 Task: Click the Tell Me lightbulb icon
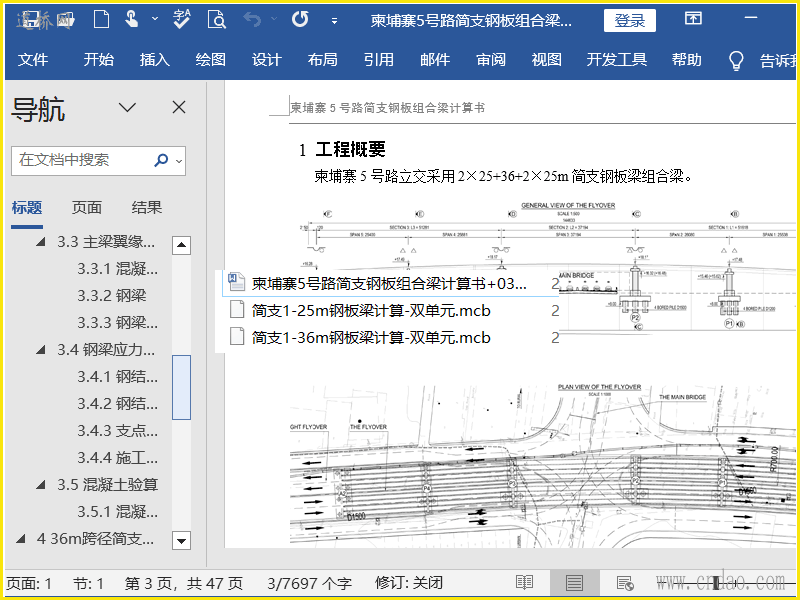pyautogui.click(x=736, y=60)
